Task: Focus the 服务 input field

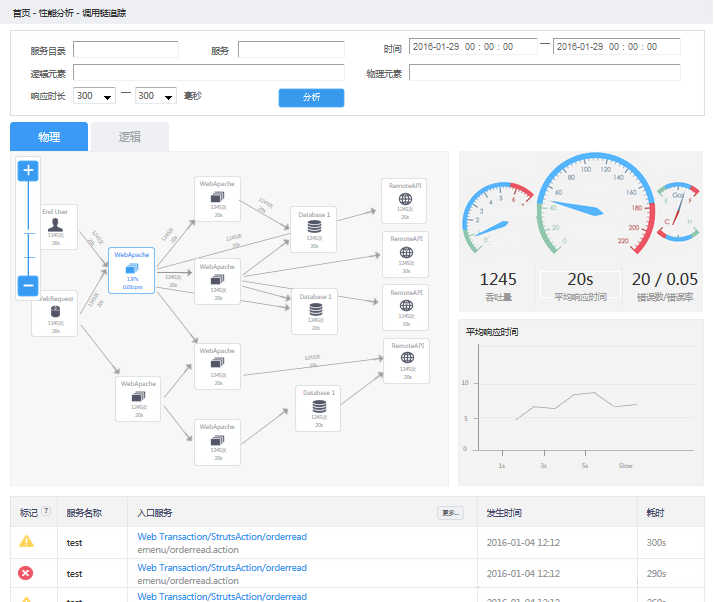Action: (291, 50)
